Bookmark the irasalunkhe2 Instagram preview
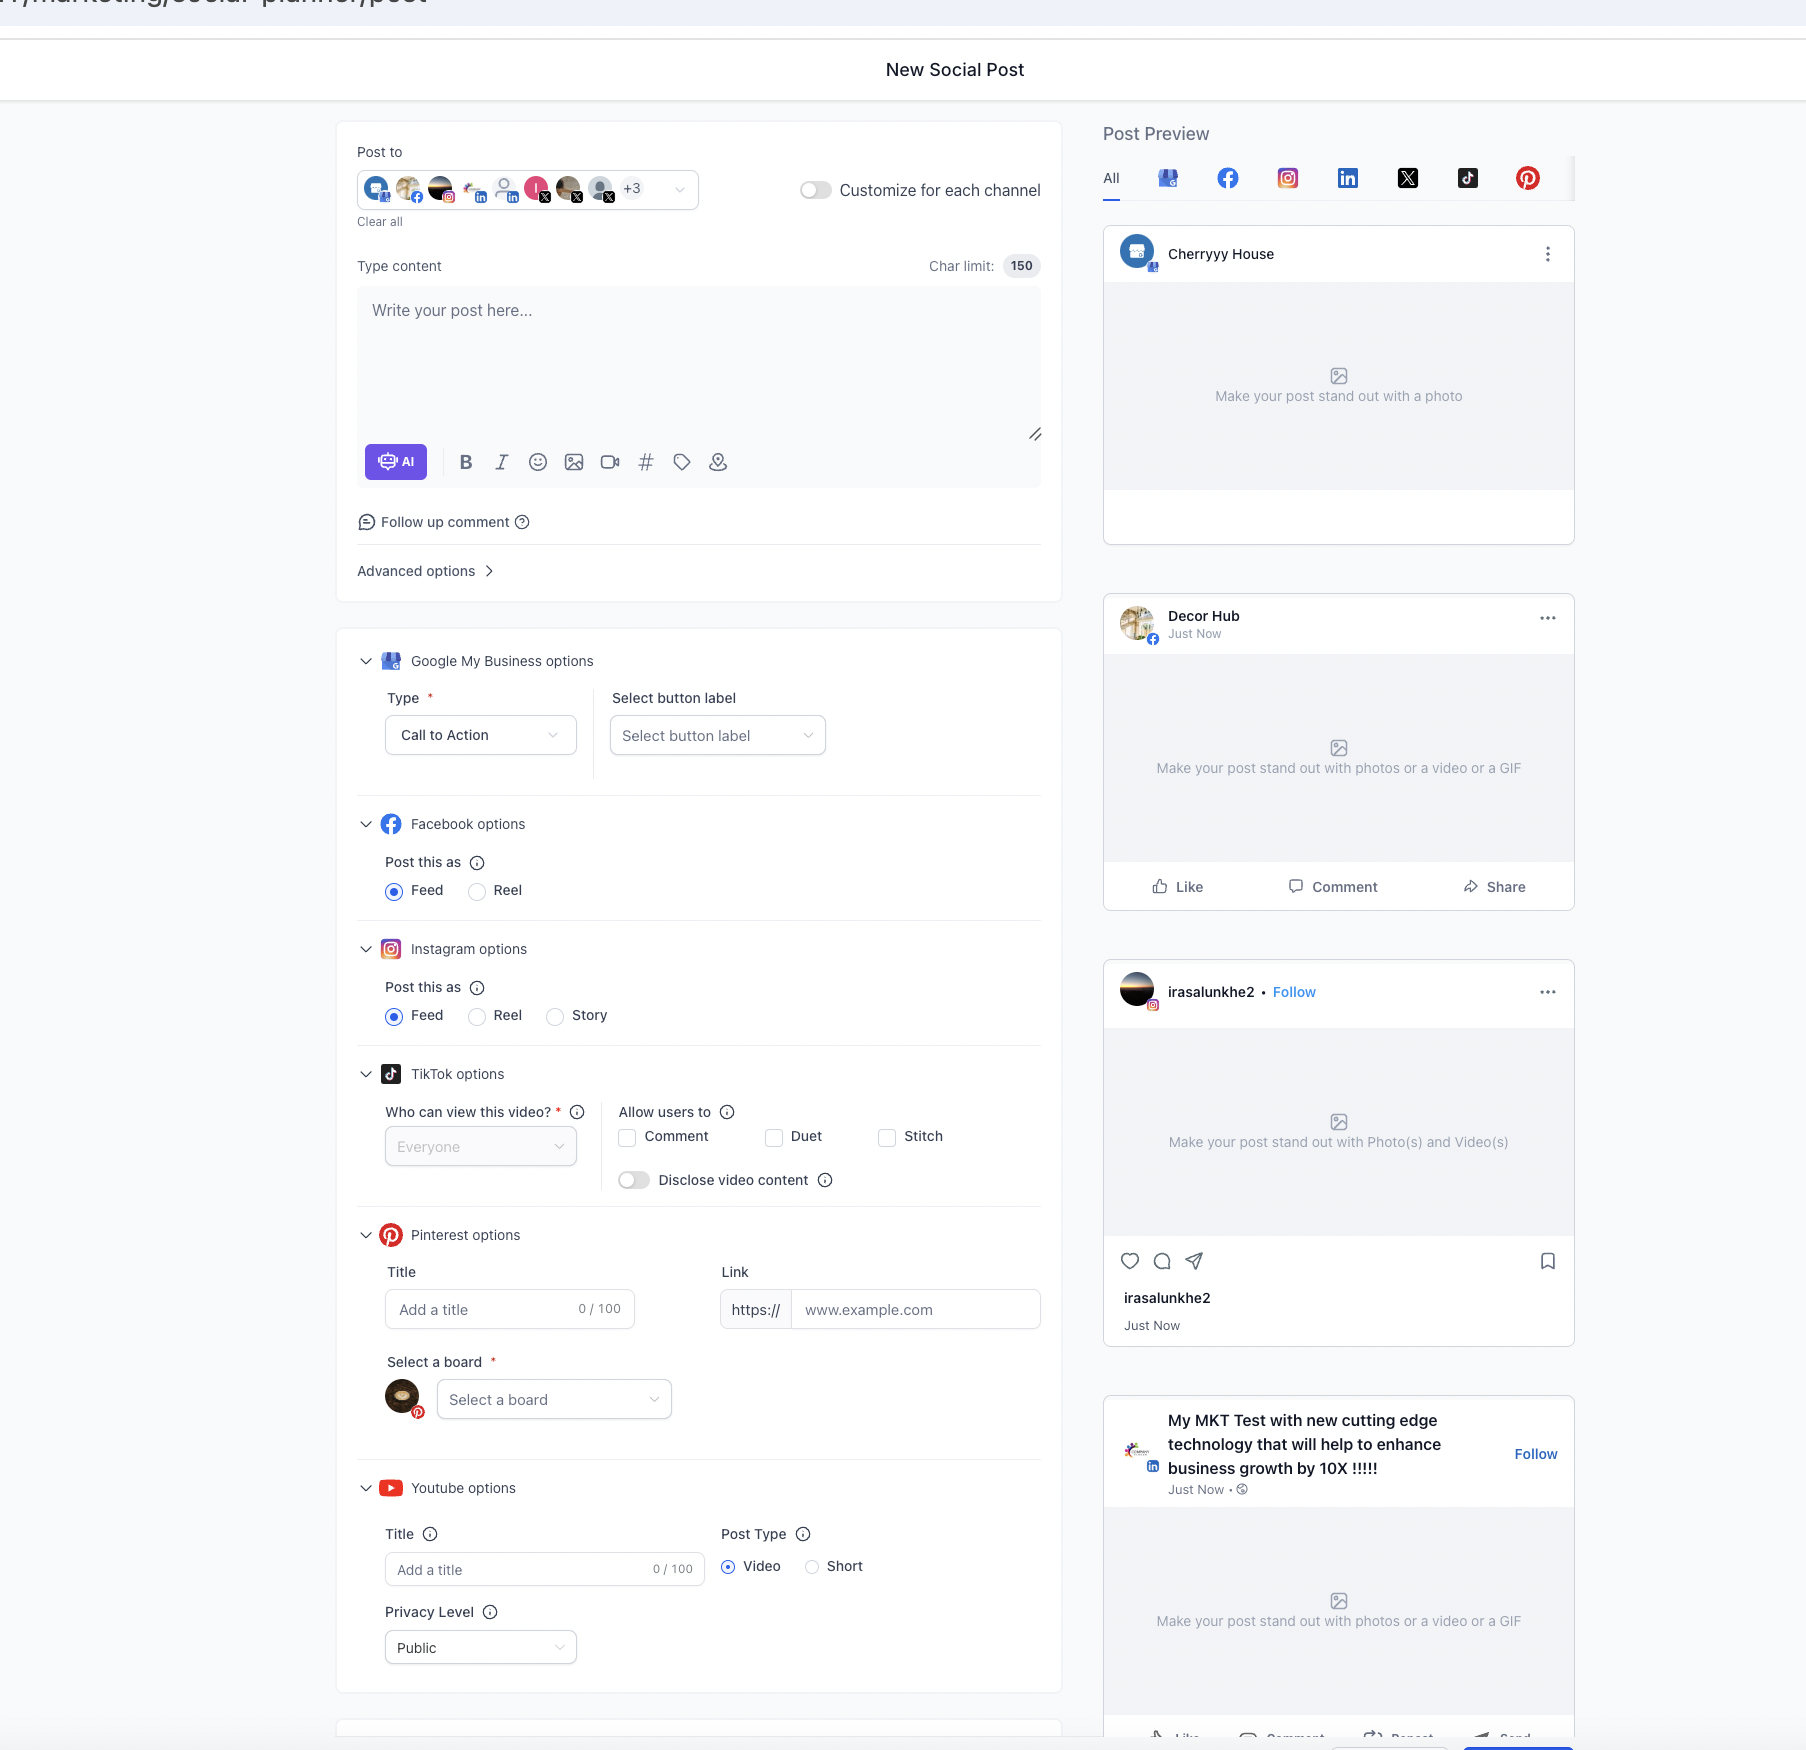1806x1750 pixels. pos(1548,1261)
